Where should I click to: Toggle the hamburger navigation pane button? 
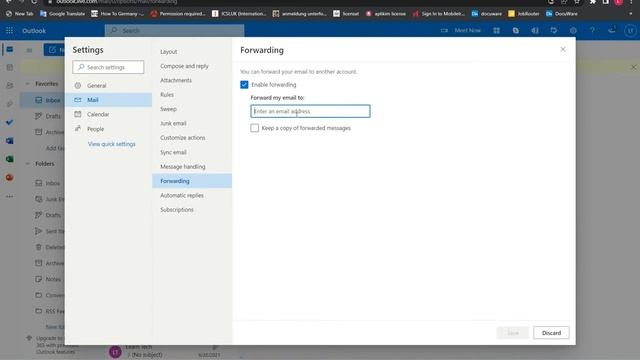29,50
